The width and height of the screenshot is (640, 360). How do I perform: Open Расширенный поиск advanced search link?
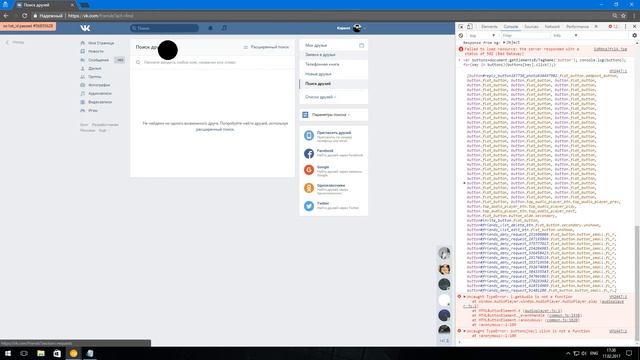(x=266, y=47)
